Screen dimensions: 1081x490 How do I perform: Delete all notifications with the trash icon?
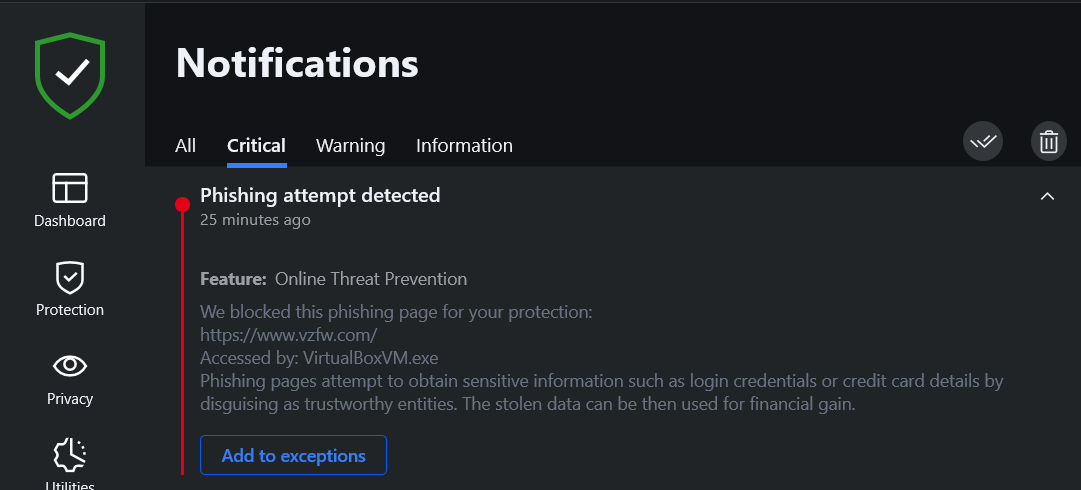tap(1049, 142)
